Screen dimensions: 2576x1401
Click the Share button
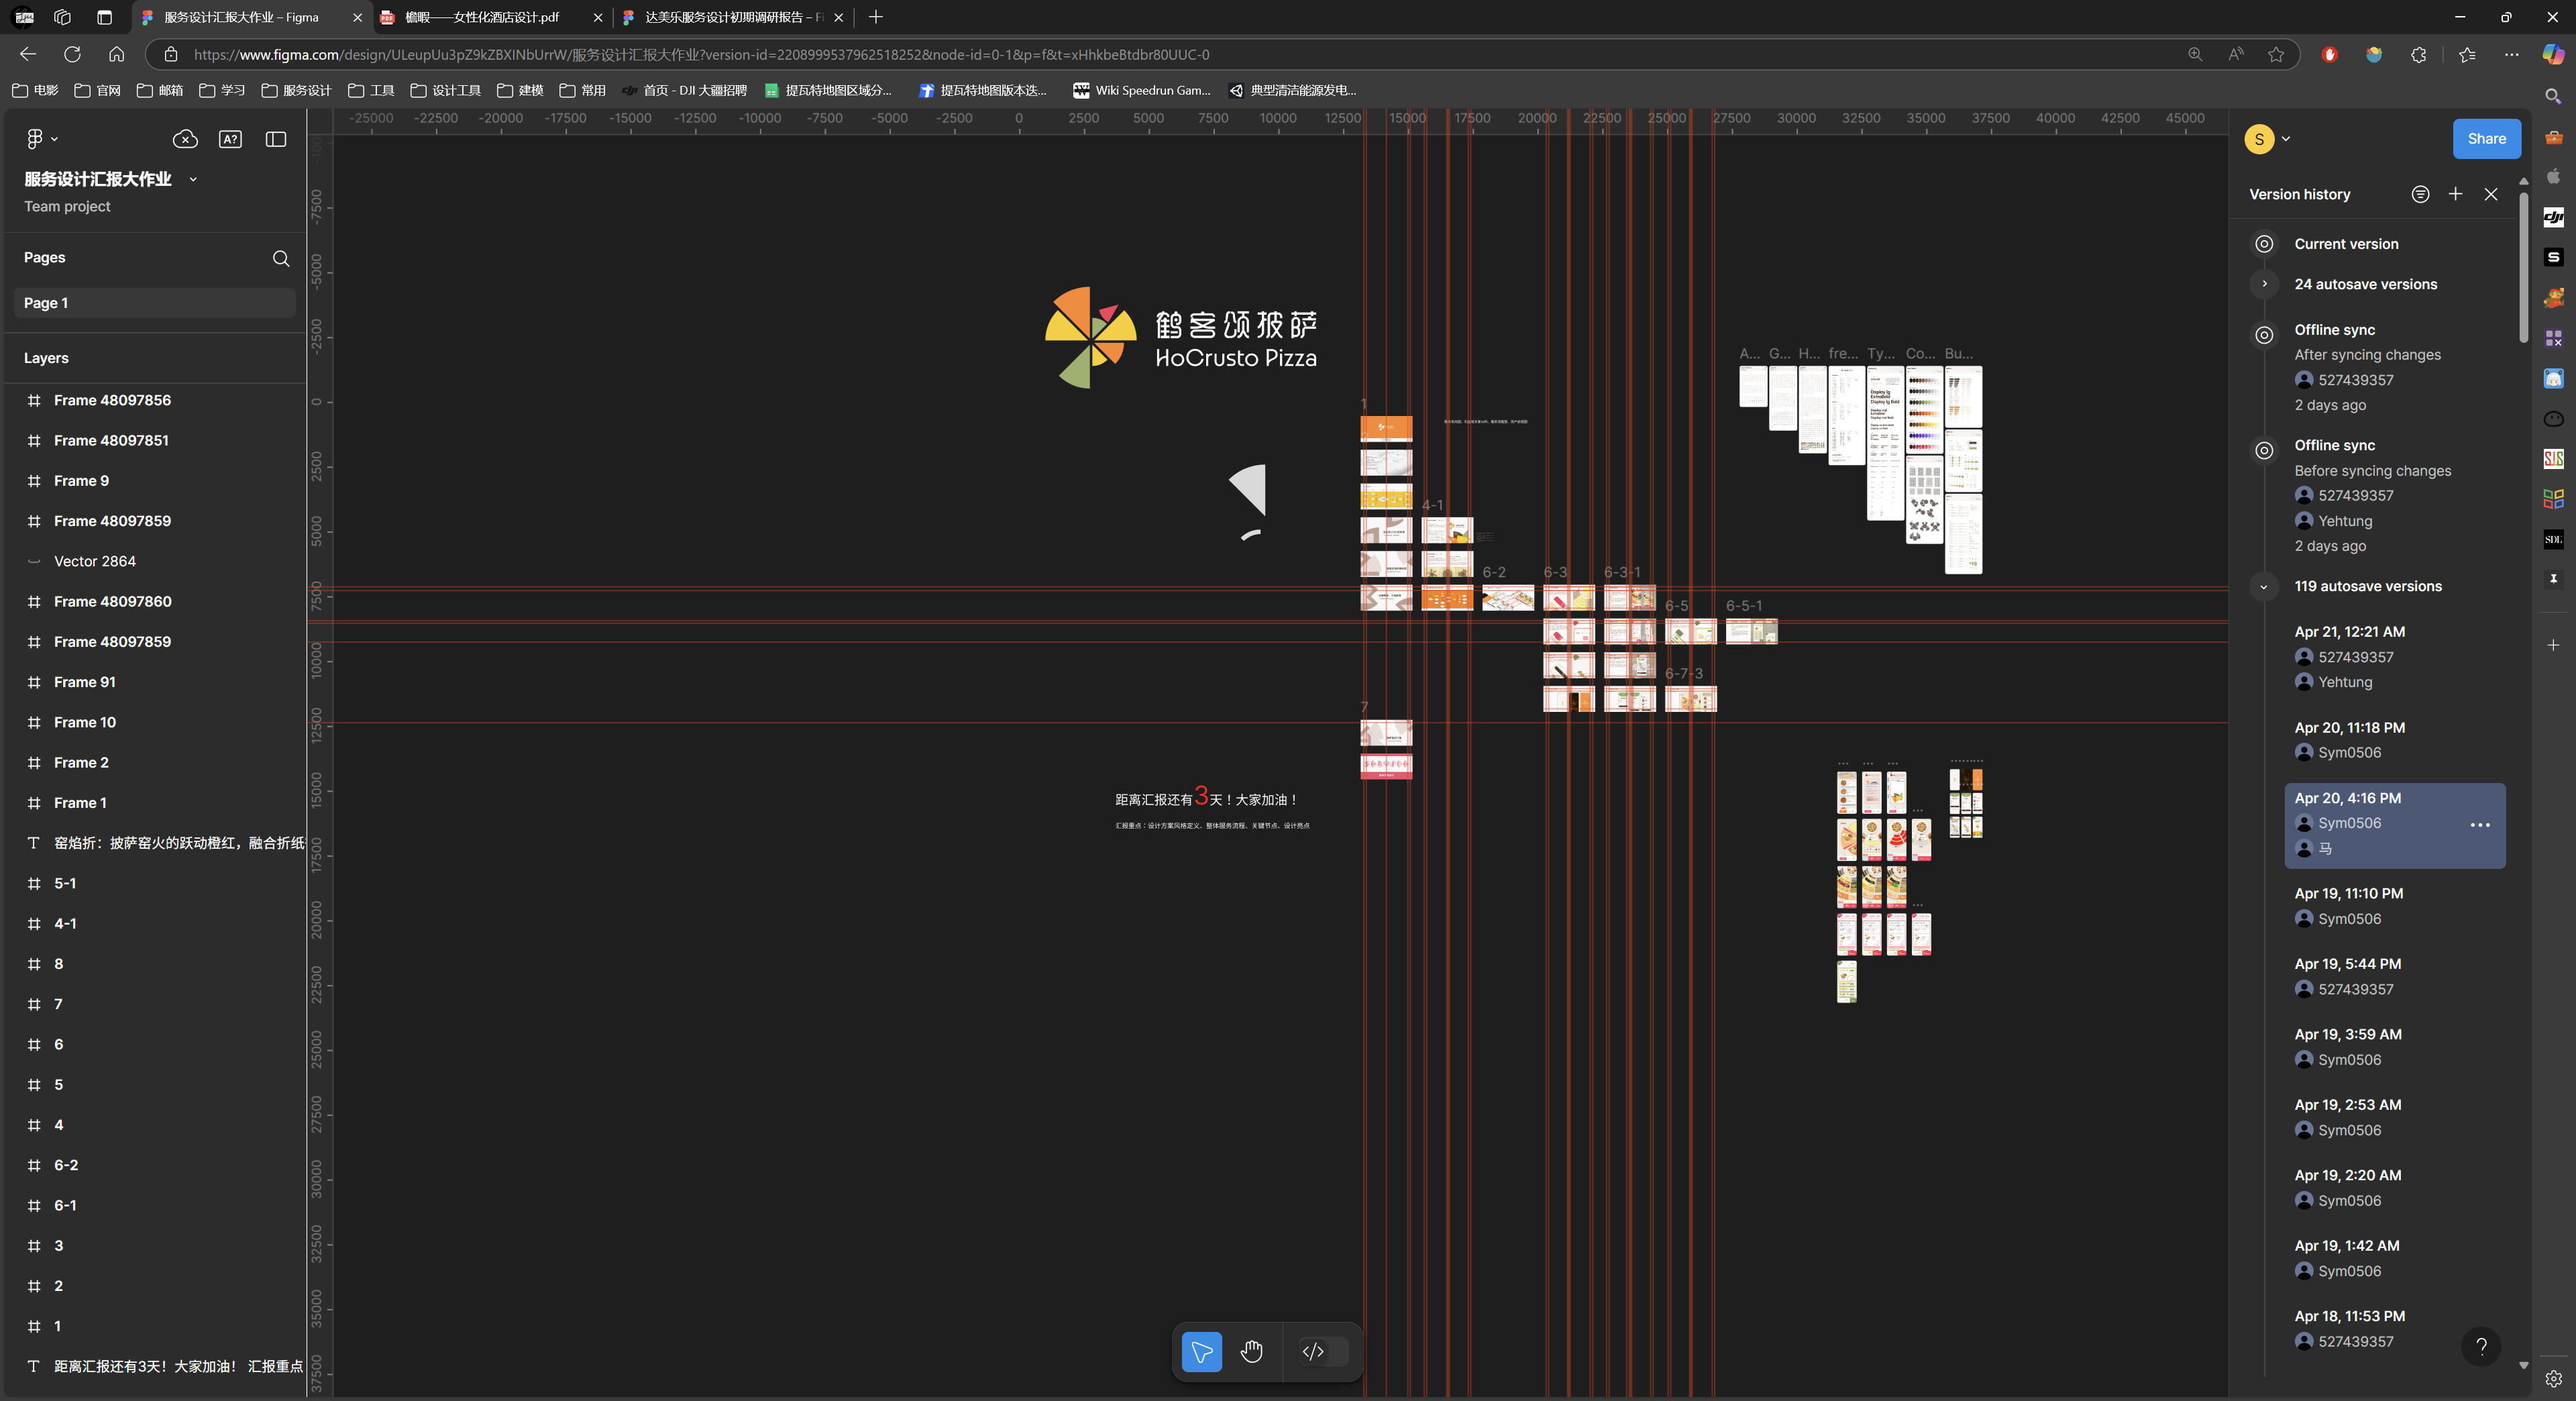(2486, 139)
